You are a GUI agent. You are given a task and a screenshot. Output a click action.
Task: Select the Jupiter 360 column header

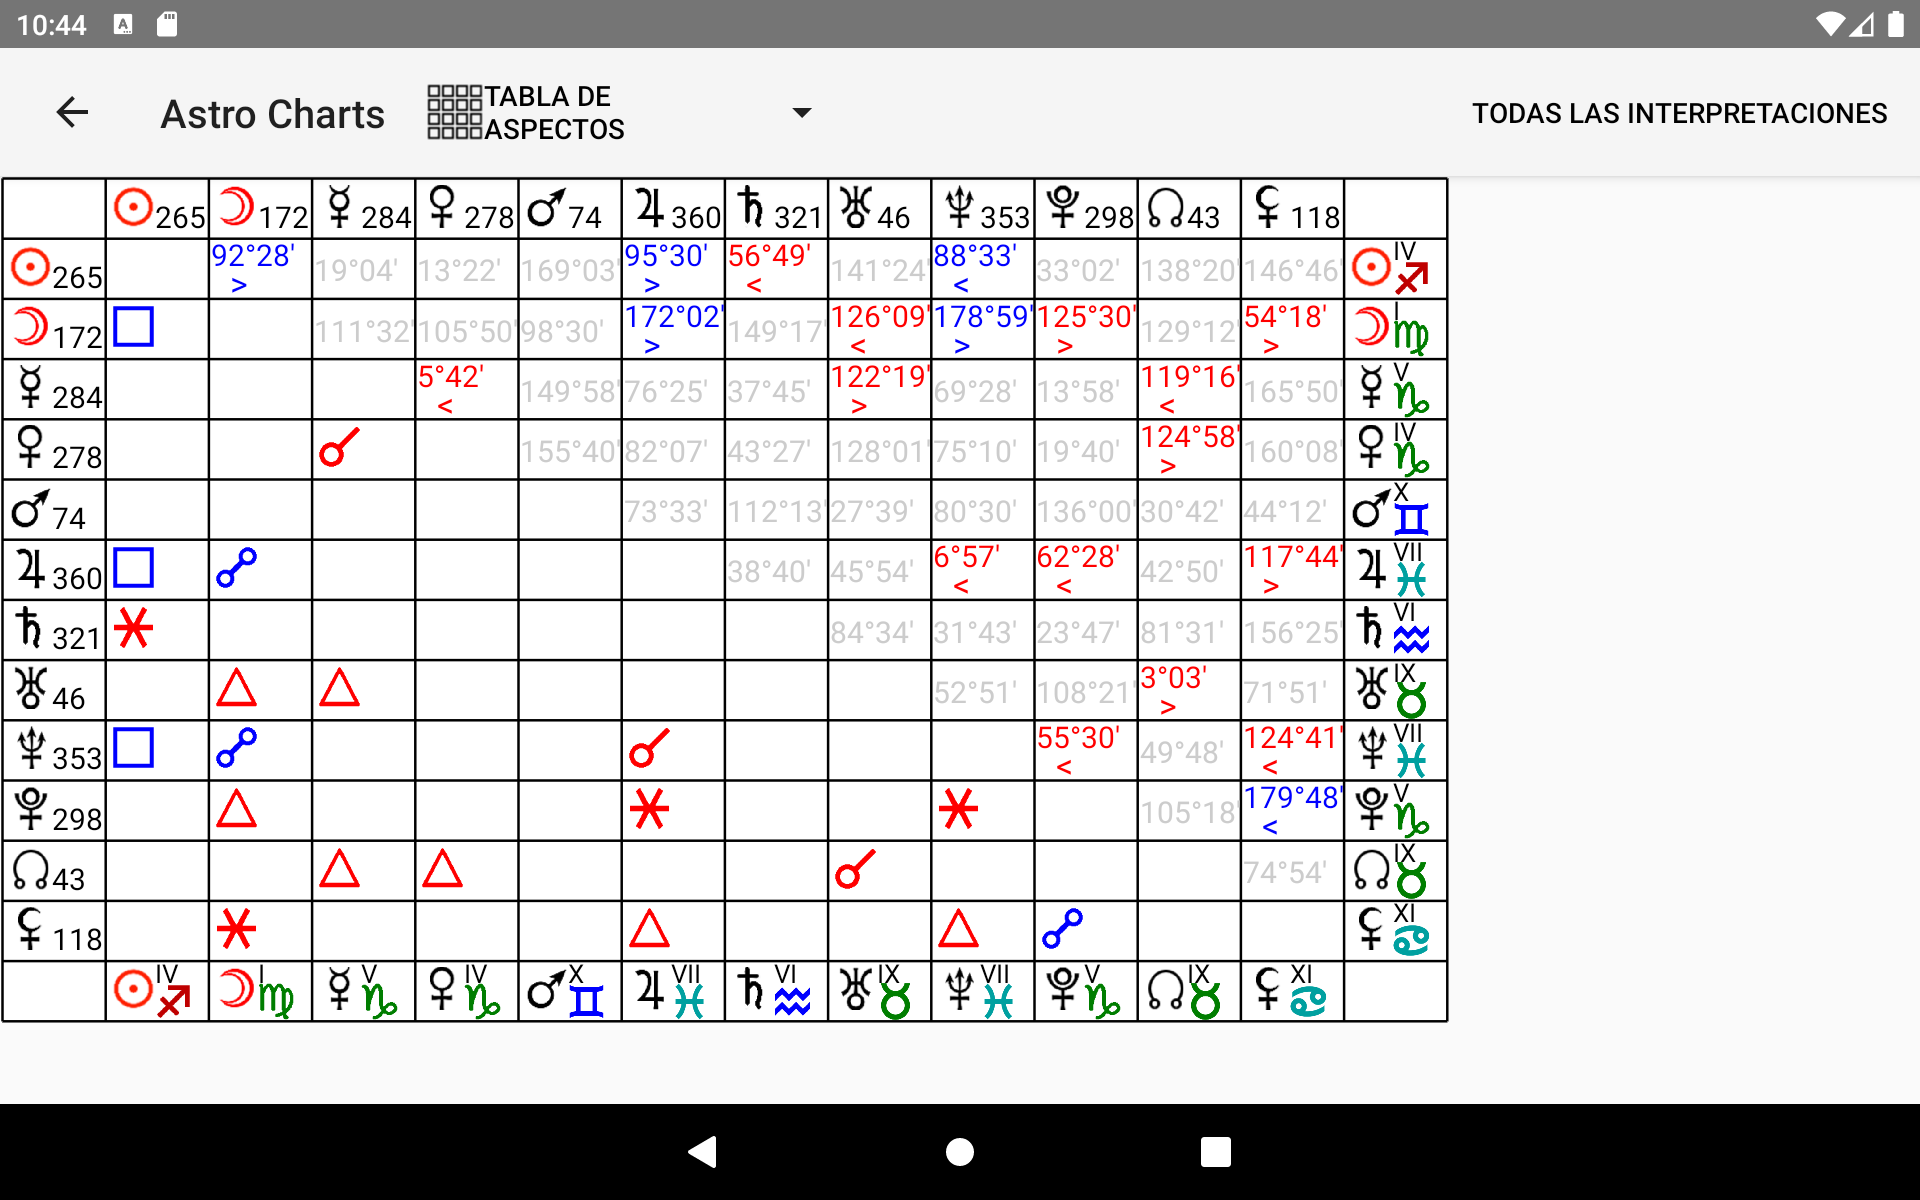(x=674, y=209)
